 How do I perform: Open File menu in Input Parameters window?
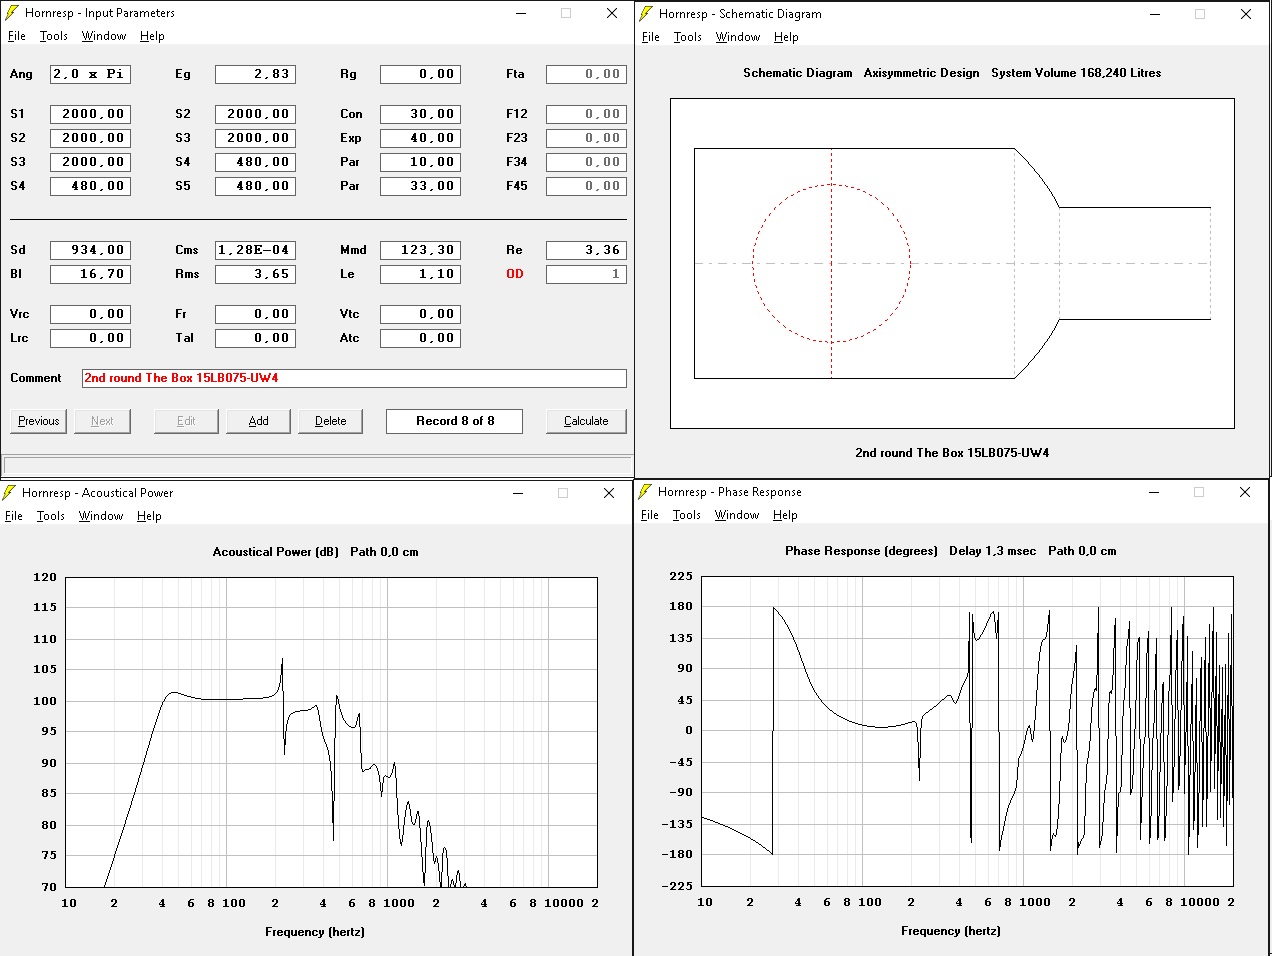click(x=17, y=36)
